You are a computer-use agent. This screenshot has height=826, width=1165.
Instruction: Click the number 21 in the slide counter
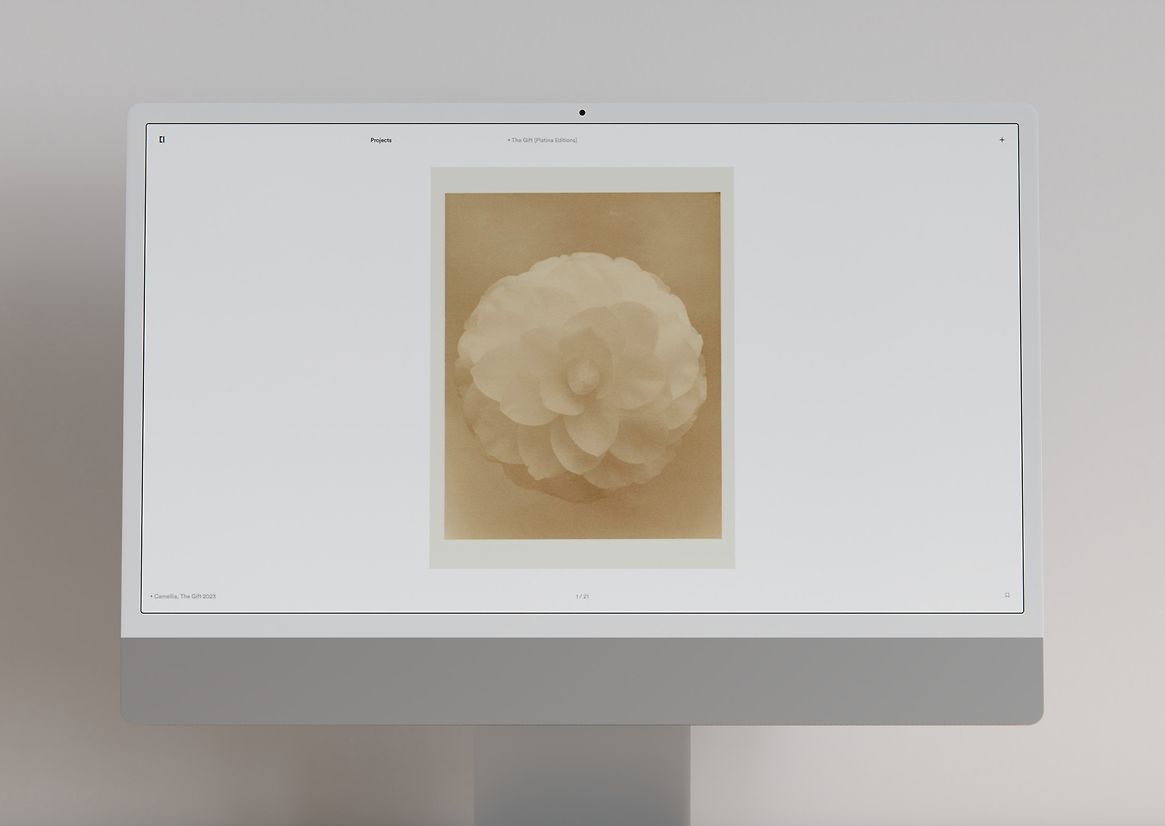tap(586, 596)
